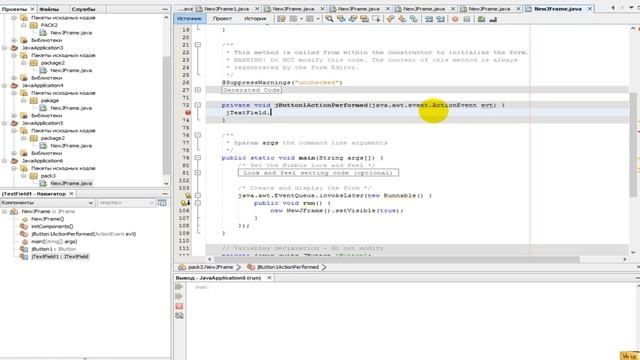Minimize the Projects panel group
Screen dimensions: 640x360
pos(165,9)
